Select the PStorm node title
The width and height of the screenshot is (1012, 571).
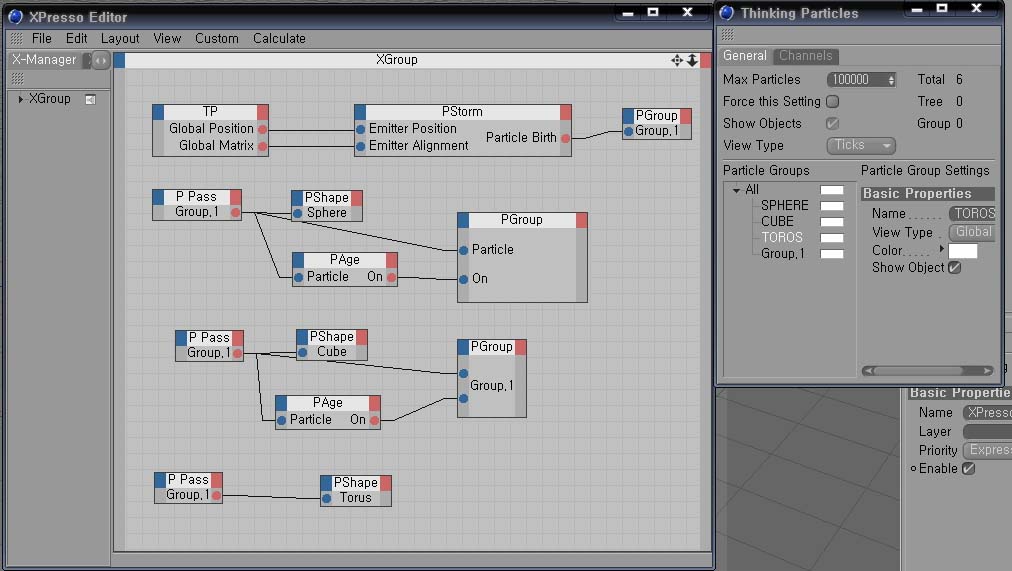click(x=462, y=112)
